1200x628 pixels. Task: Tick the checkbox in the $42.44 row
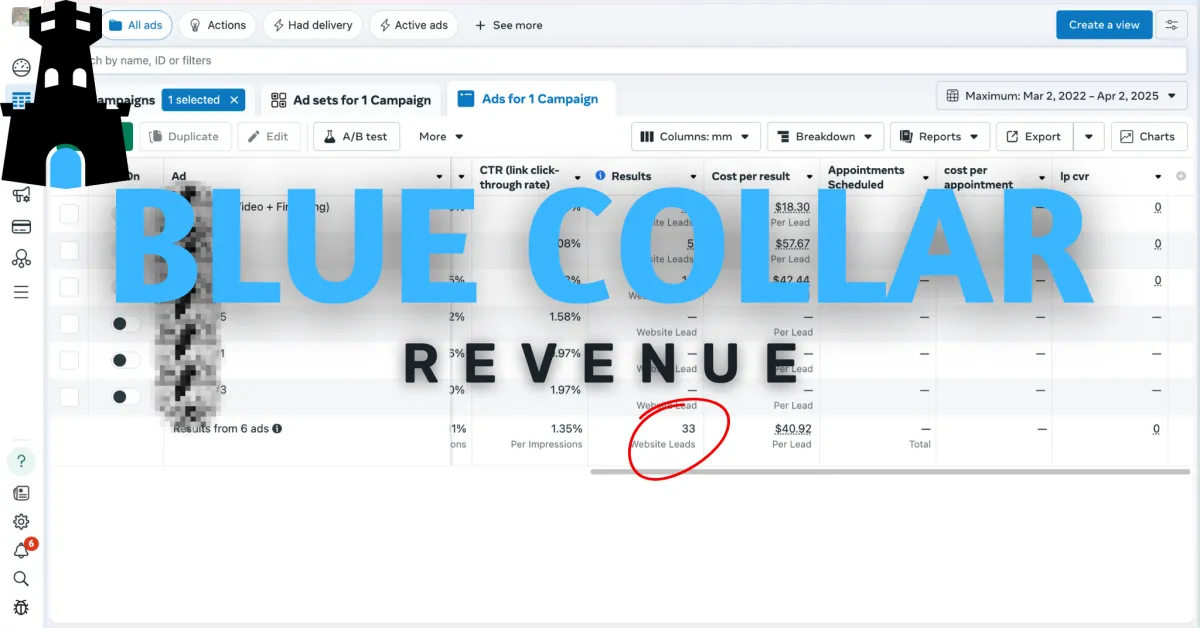tap(69, 287)
